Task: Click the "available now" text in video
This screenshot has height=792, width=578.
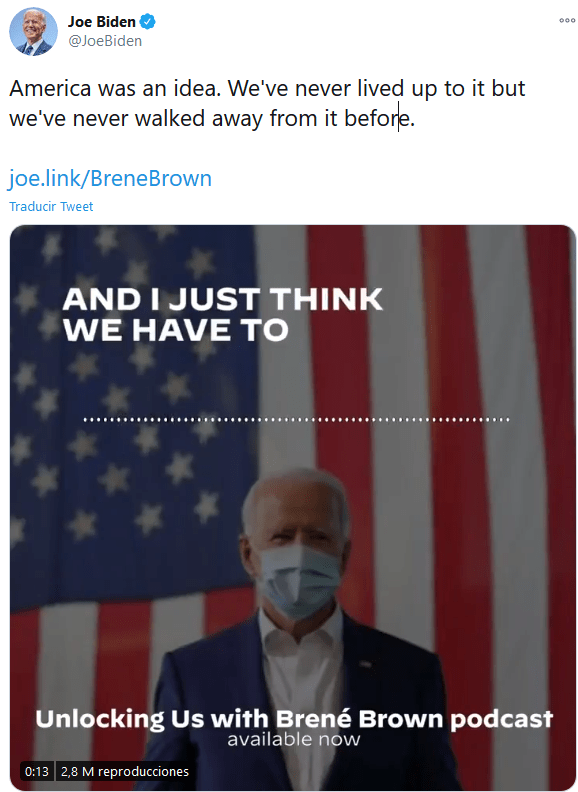Action: point(294,739)
